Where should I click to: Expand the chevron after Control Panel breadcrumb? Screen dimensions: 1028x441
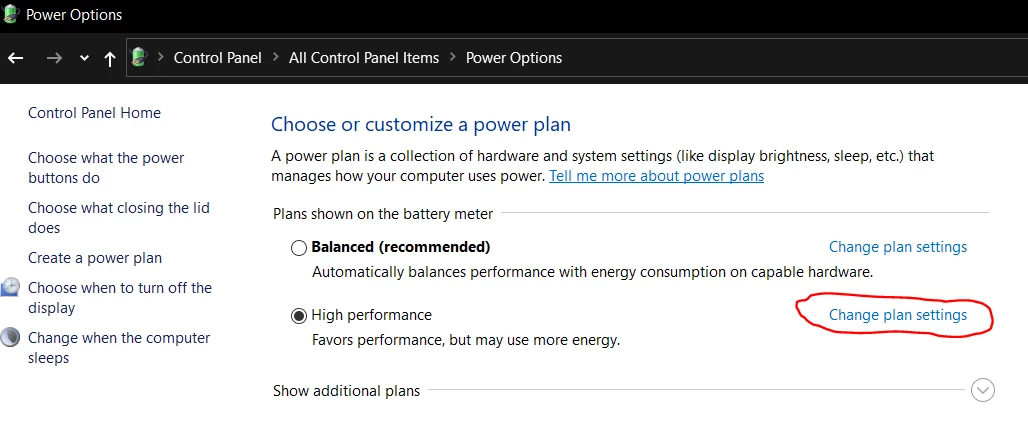tap(275, 58)
